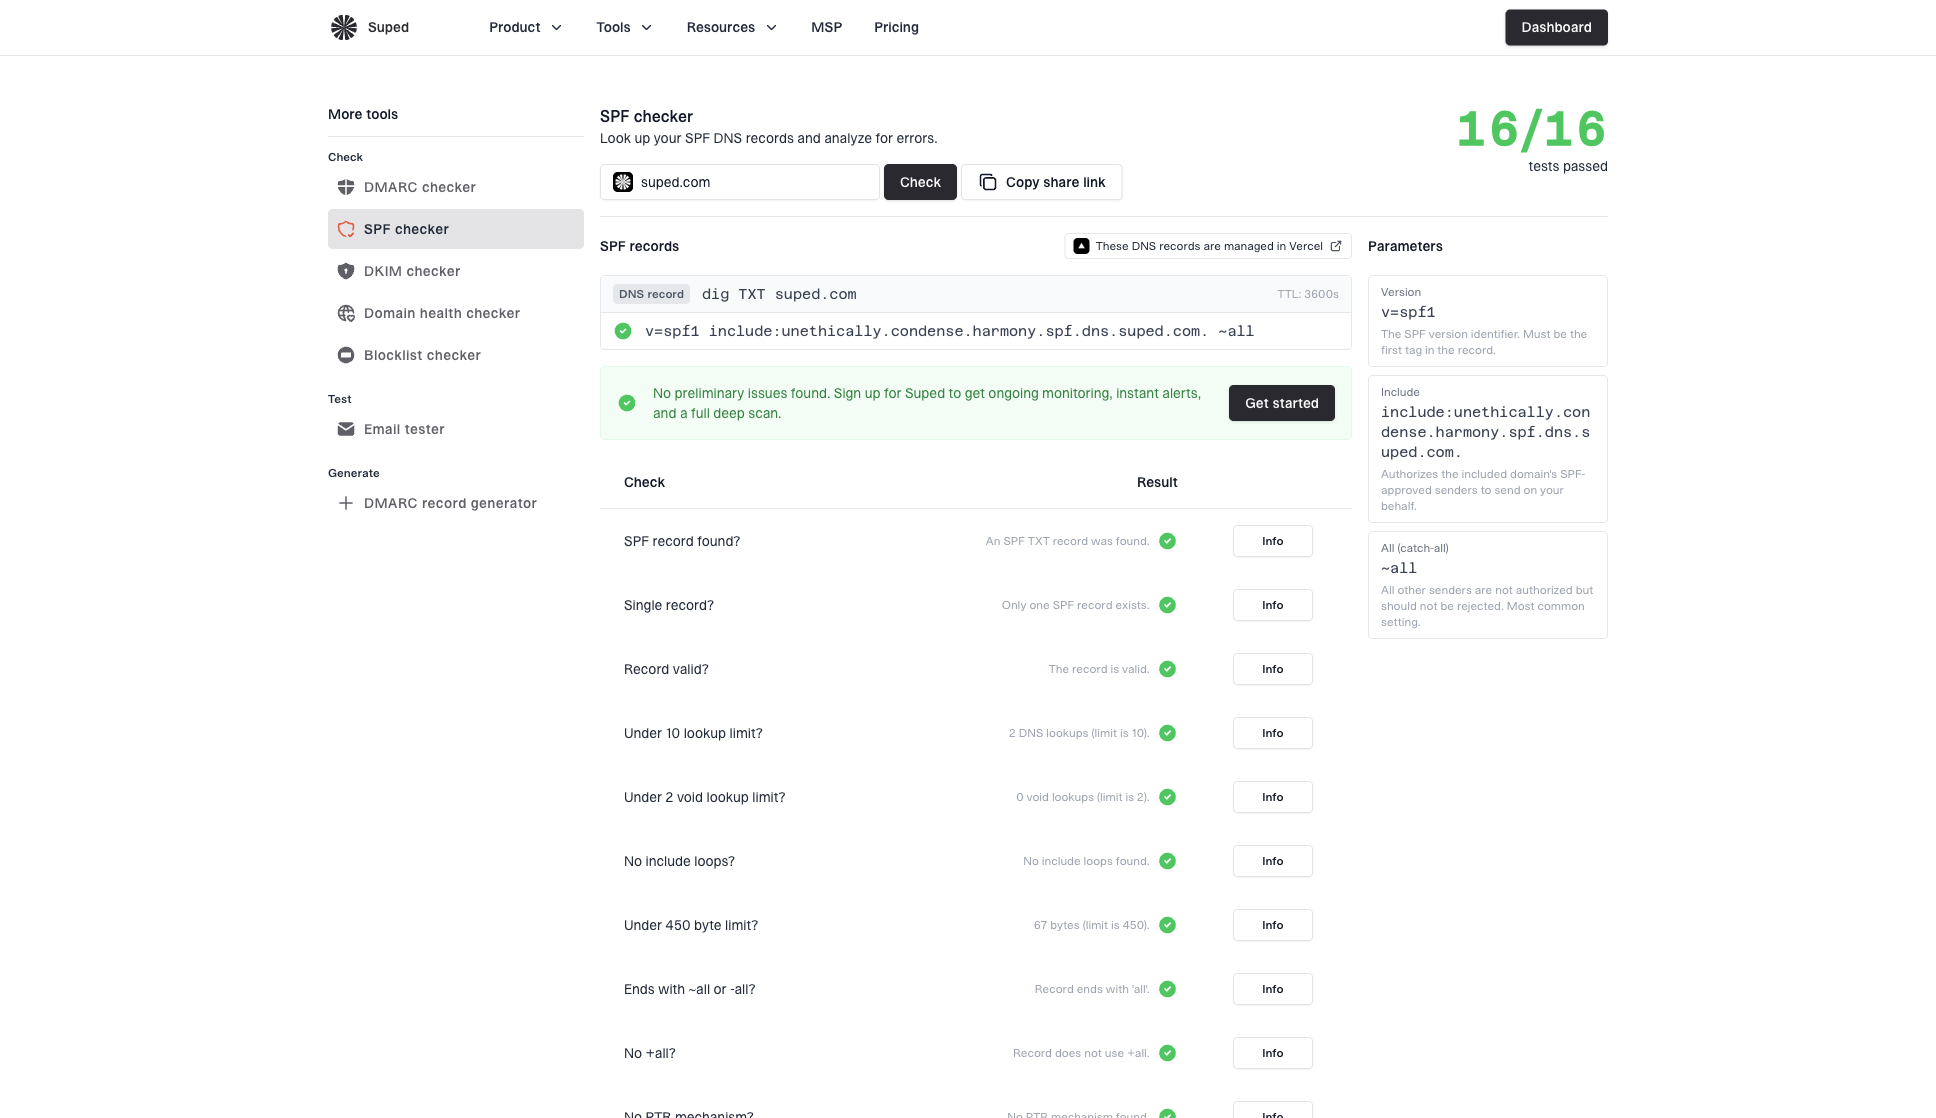Click the green check for 450 byte limit

(x=1167, y=925)
